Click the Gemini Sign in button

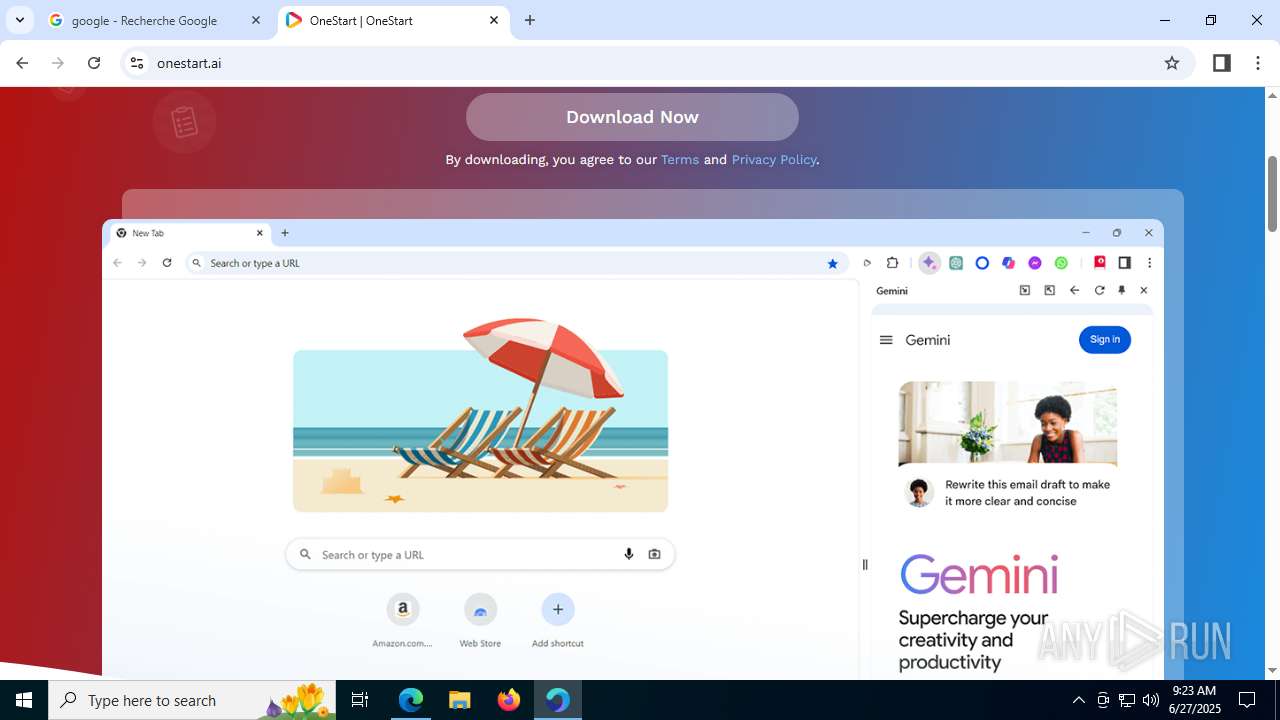tap(1105, 339)
